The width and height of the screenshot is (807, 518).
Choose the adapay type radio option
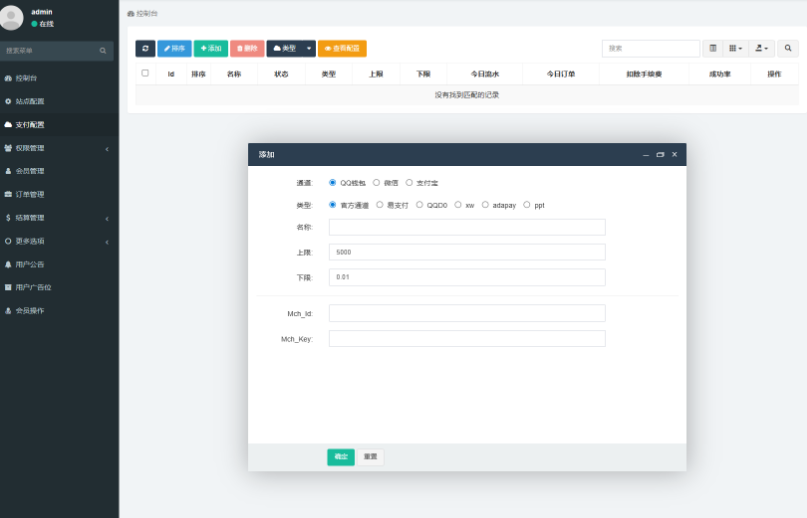click(485, 205)
